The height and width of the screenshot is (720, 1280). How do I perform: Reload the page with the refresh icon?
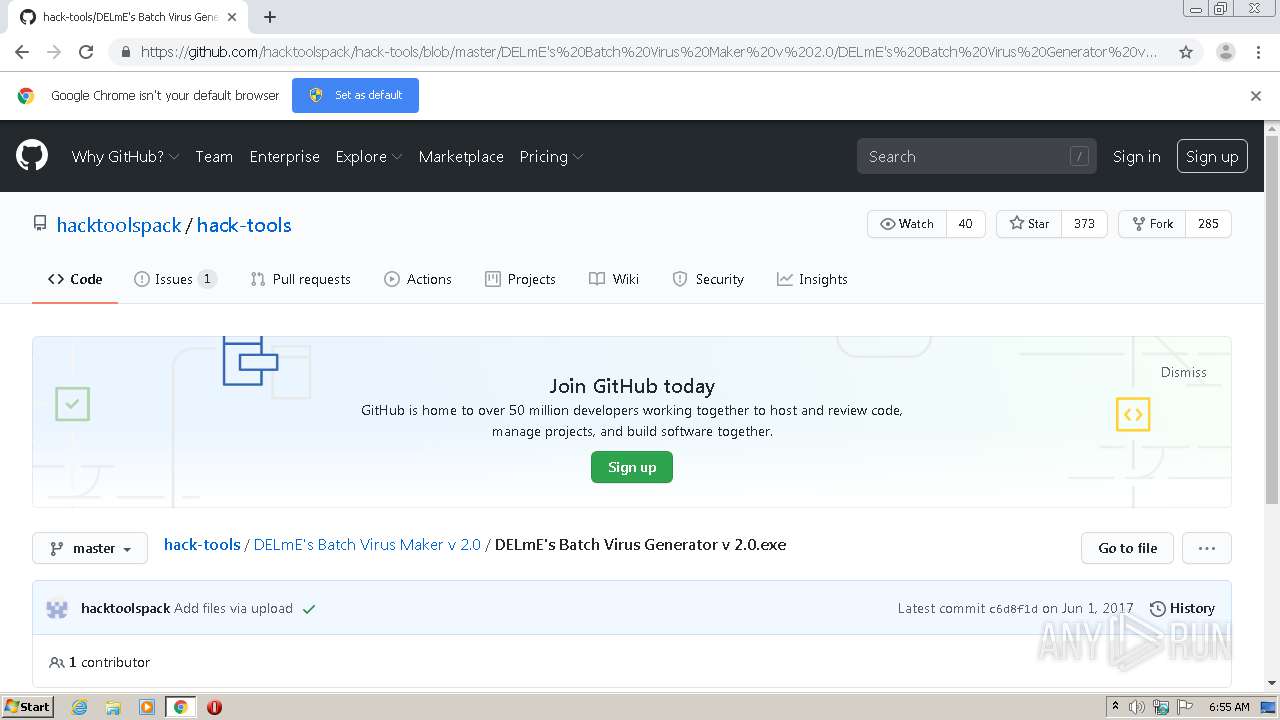pyautogui.click(x=86, y=52)
